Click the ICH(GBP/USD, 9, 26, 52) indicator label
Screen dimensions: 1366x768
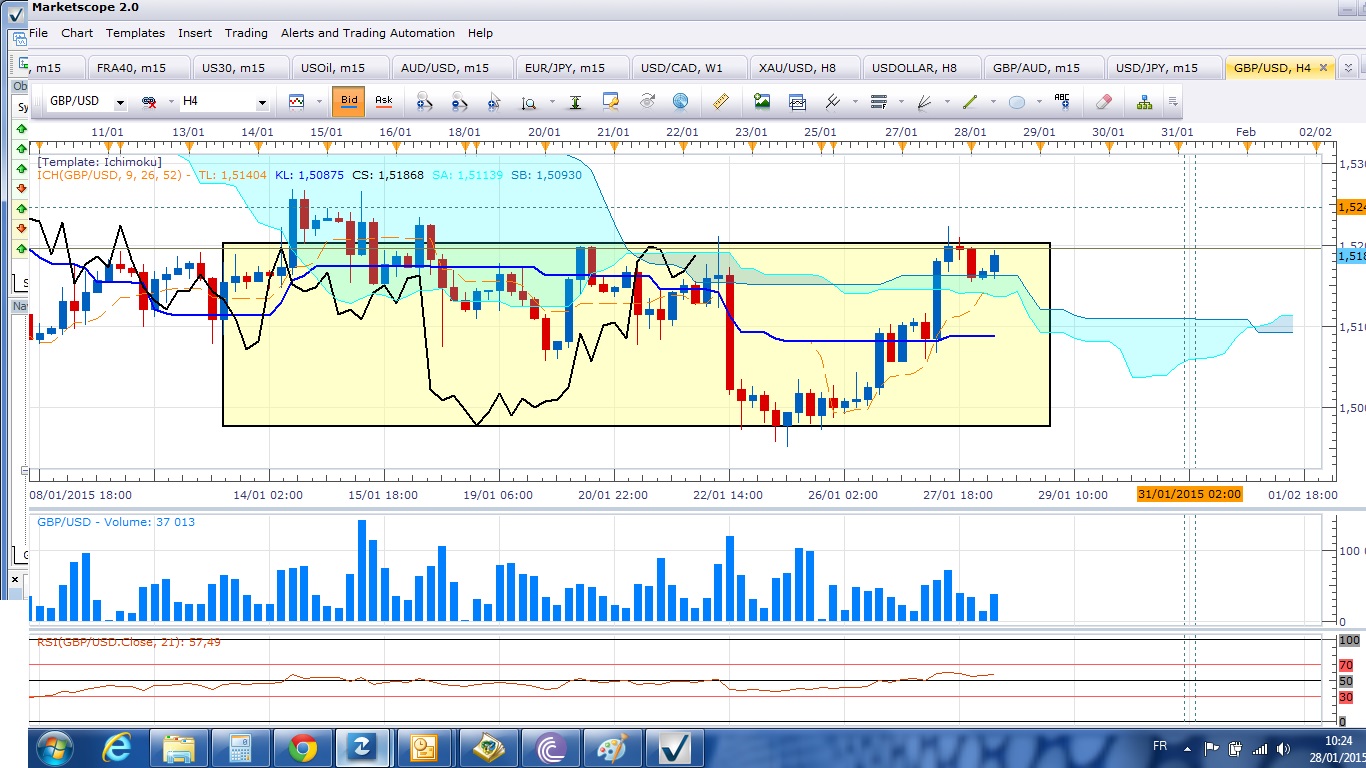[x=110, y=175]
